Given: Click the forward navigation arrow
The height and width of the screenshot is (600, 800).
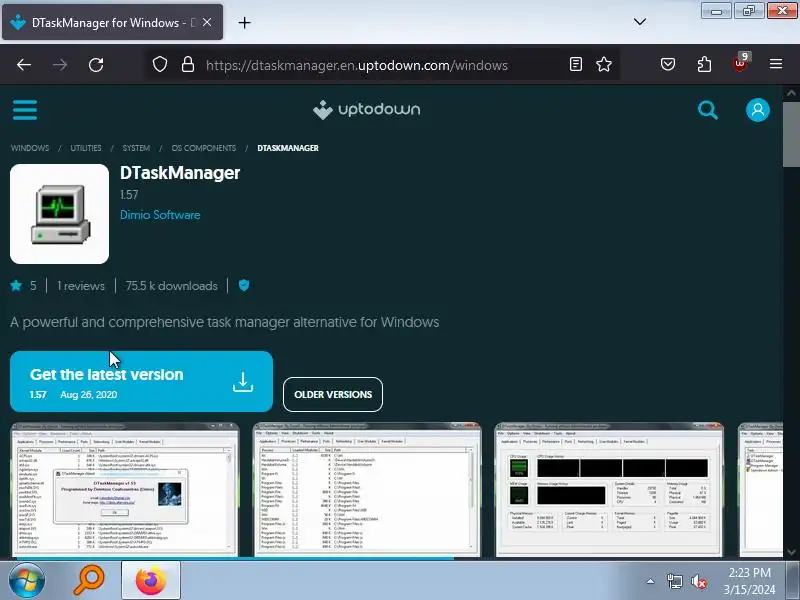Looking at the screenshot, I should point(60,65).
